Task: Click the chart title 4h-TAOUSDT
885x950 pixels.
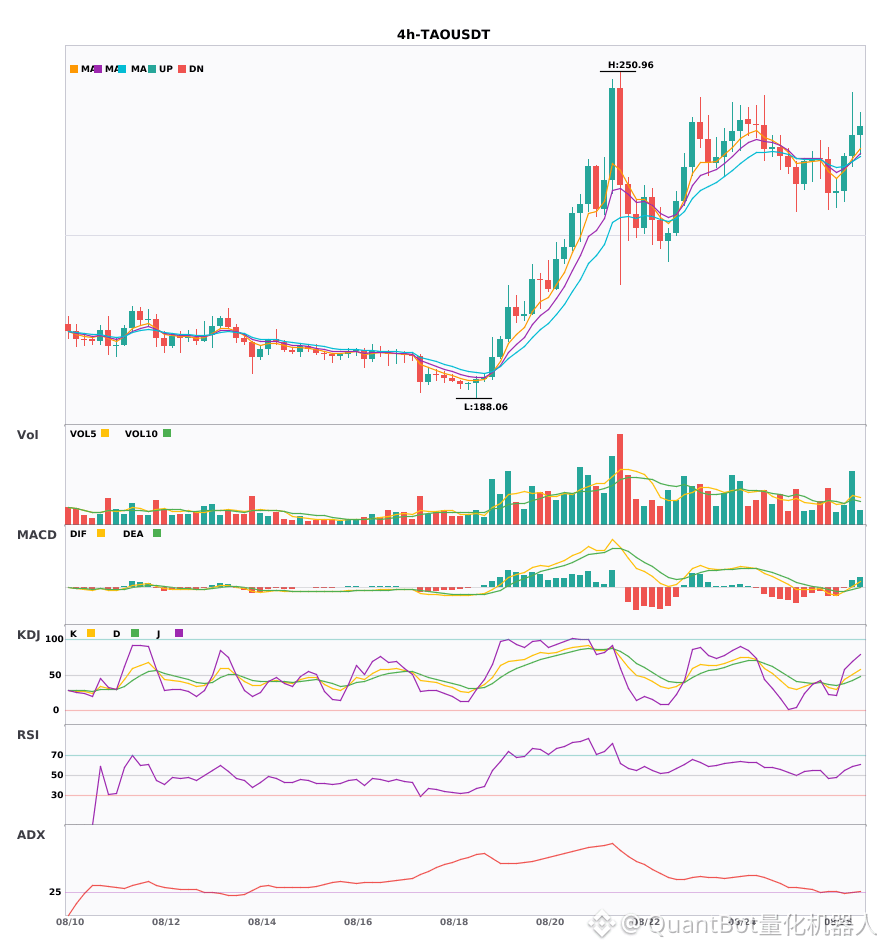Action: [x=443, y=35]
